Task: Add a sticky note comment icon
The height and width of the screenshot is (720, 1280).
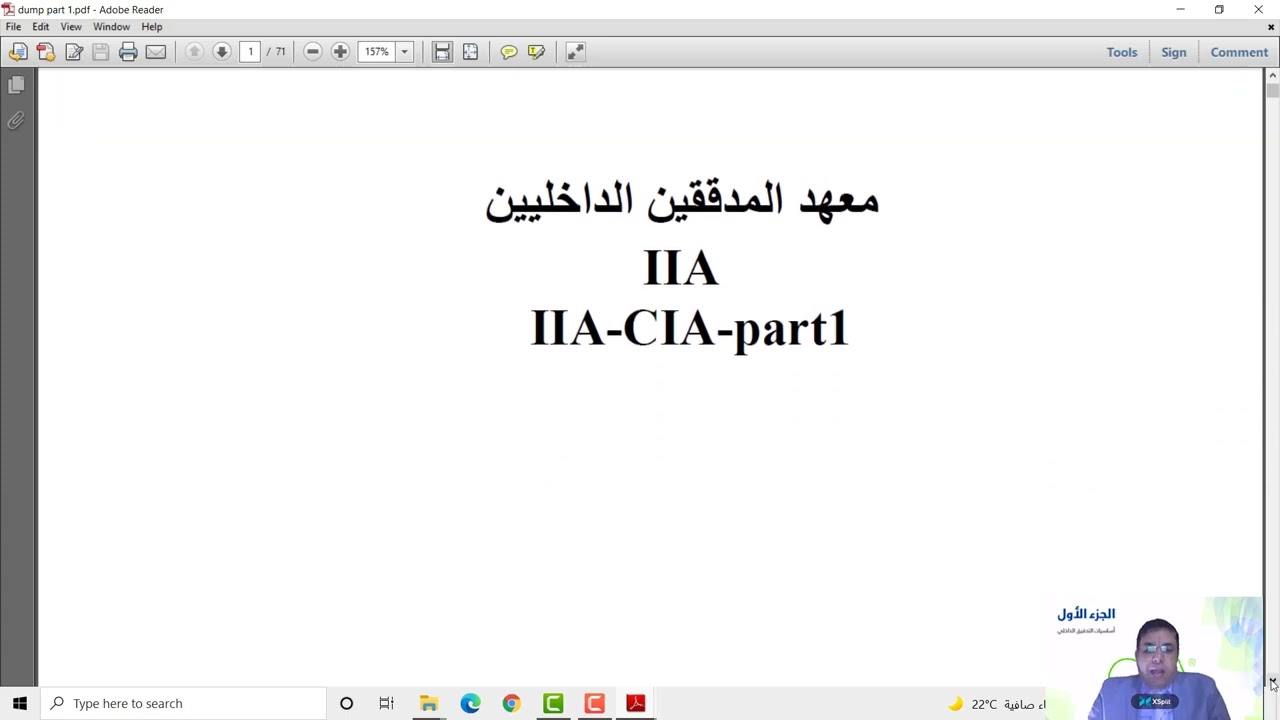Action: (509, 52)
